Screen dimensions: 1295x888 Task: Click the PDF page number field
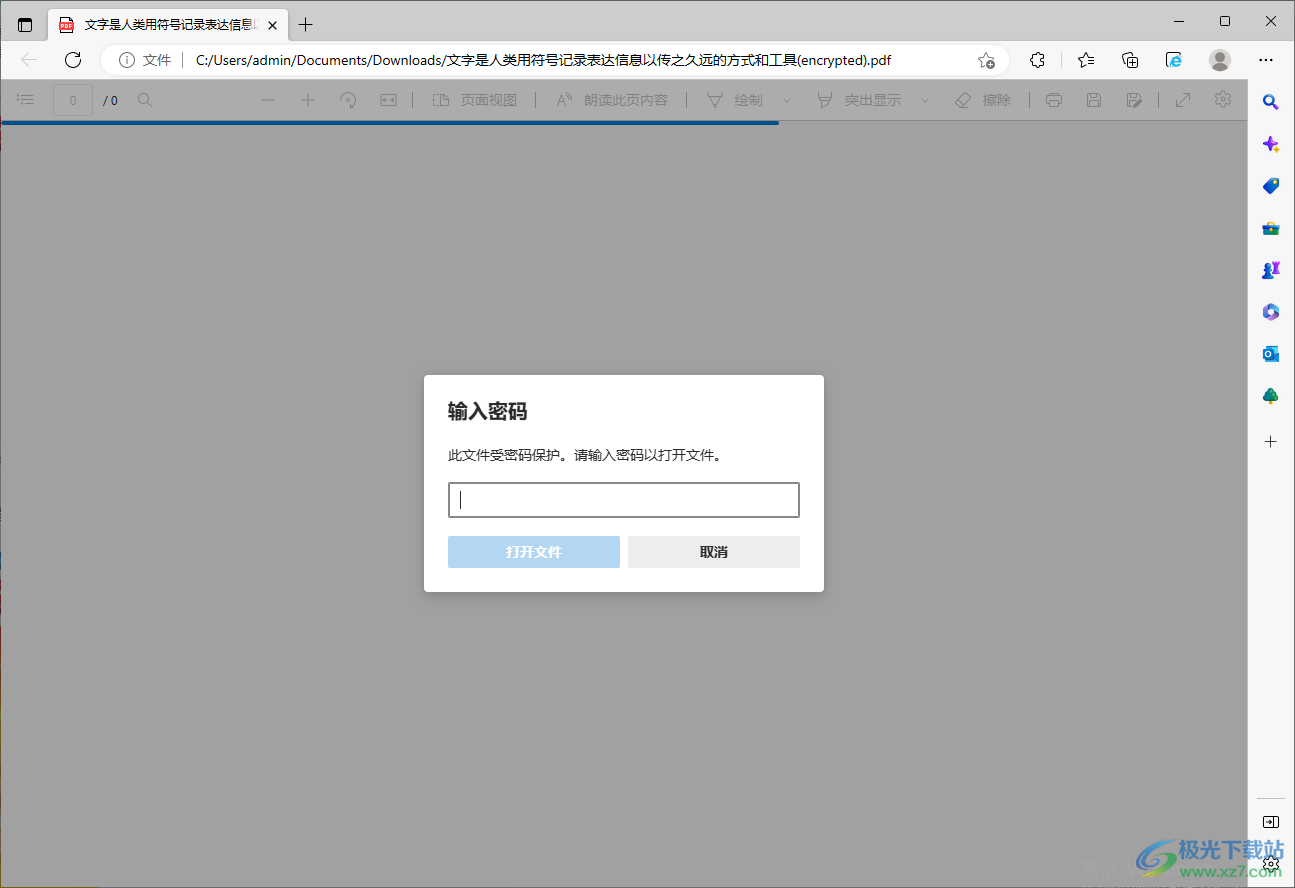[x=73, y=100]
